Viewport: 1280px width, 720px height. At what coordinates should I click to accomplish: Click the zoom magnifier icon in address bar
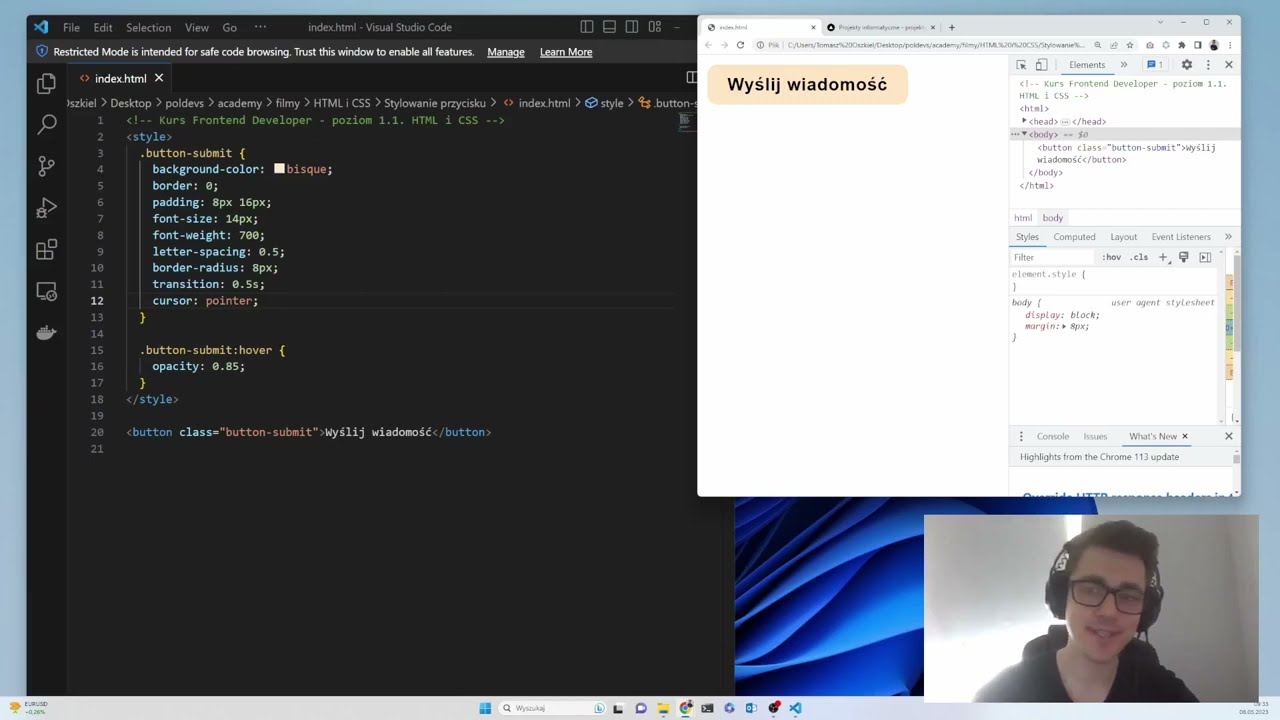tap(1097, 45)
